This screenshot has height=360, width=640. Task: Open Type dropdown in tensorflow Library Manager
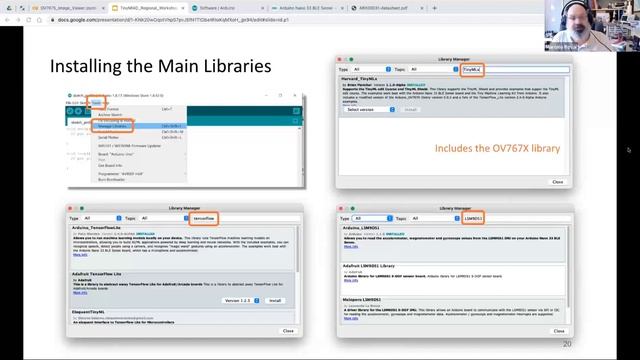click(102, 218)
